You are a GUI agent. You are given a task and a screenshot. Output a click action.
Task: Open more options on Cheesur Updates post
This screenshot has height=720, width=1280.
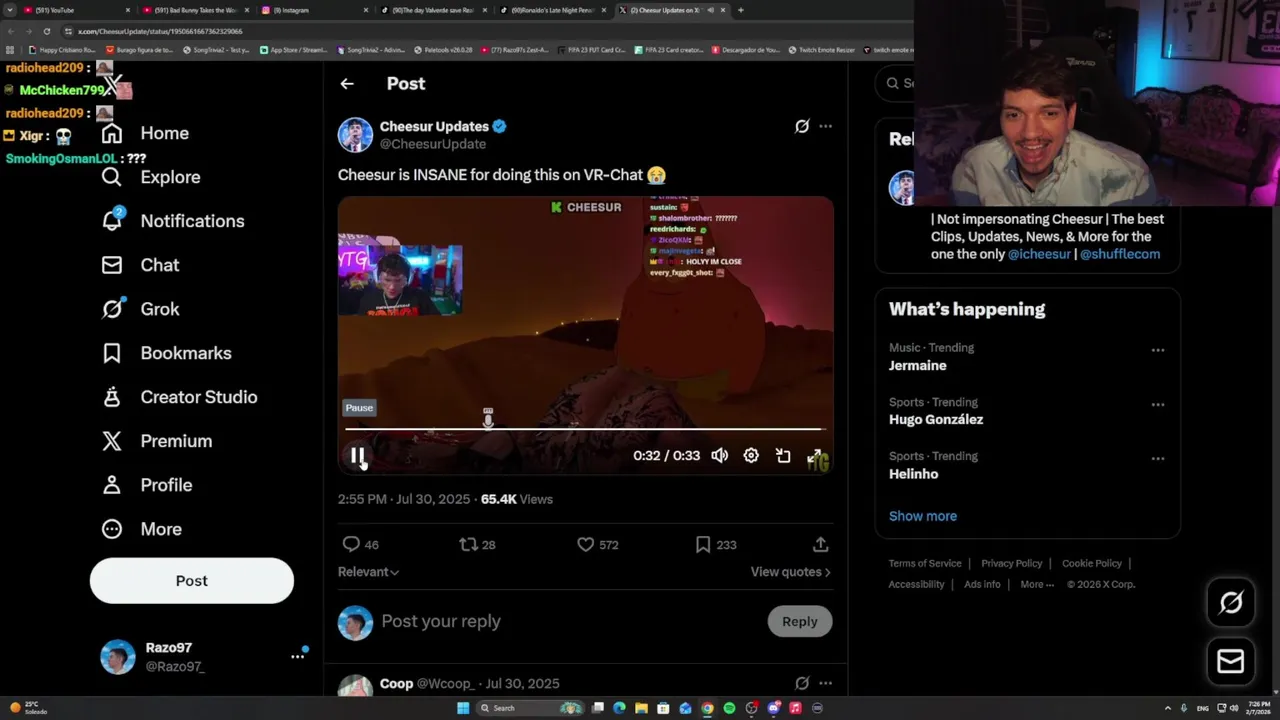pyautogui.click(x=825, y=126)
